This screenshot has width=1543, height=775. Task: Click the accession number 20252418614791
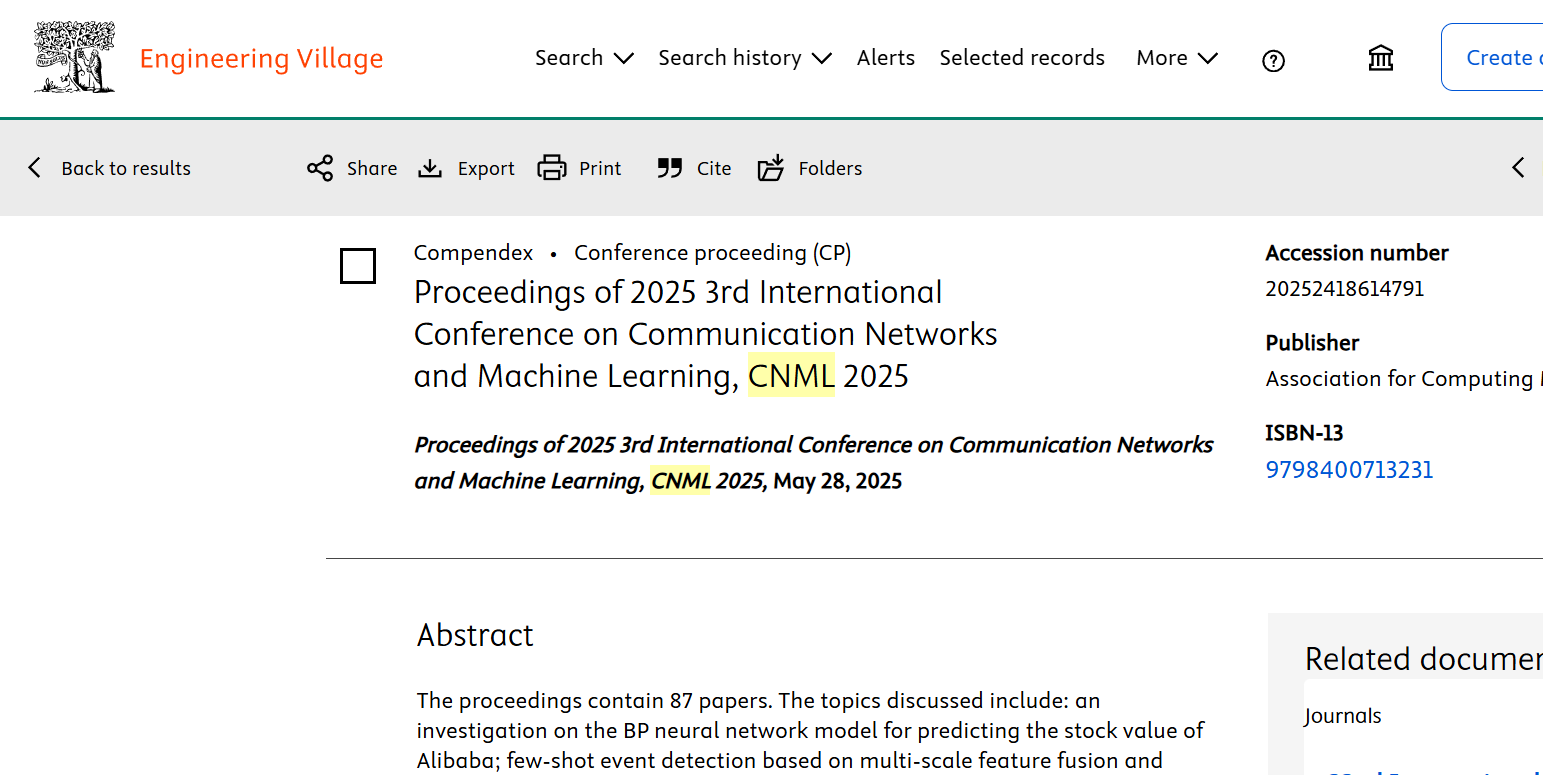1345,289
